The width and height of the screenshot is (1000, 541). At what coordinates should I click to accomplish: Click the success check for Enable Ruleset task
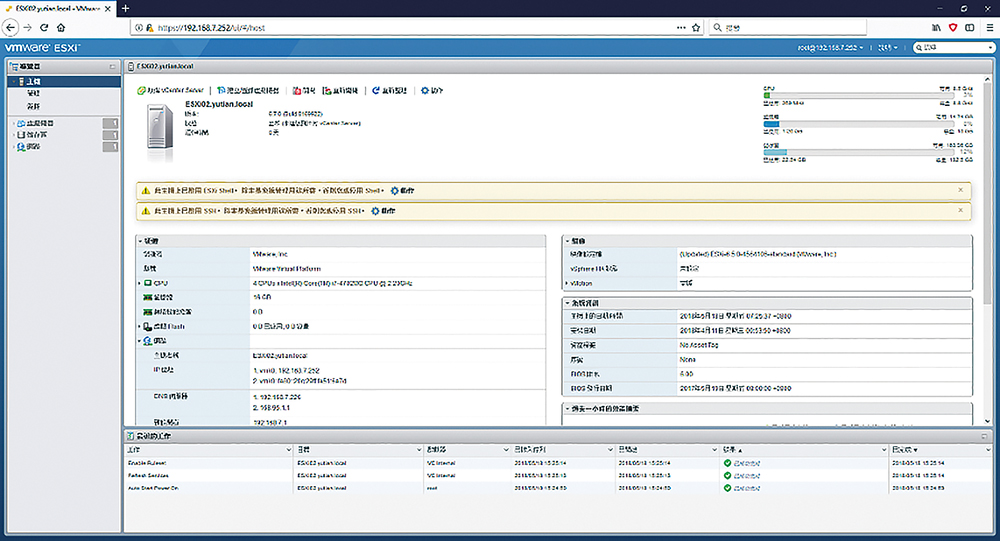[x=728, y=463]
